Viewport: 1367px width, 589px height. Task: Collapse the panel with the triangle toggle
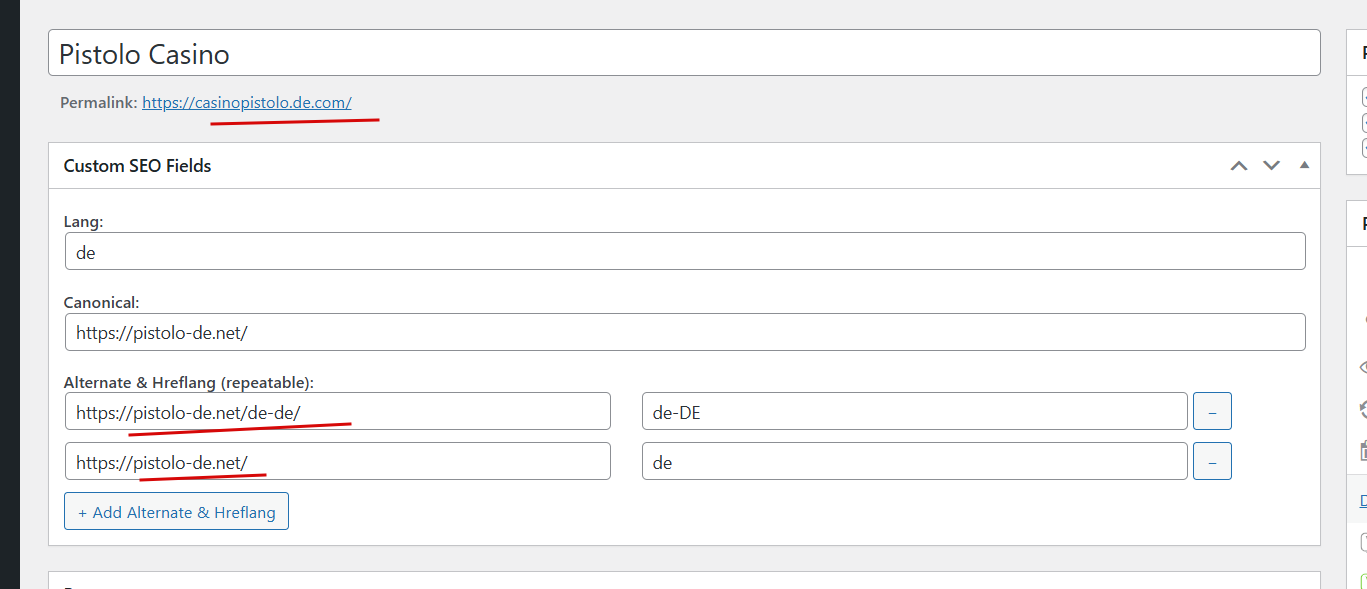1304,165
